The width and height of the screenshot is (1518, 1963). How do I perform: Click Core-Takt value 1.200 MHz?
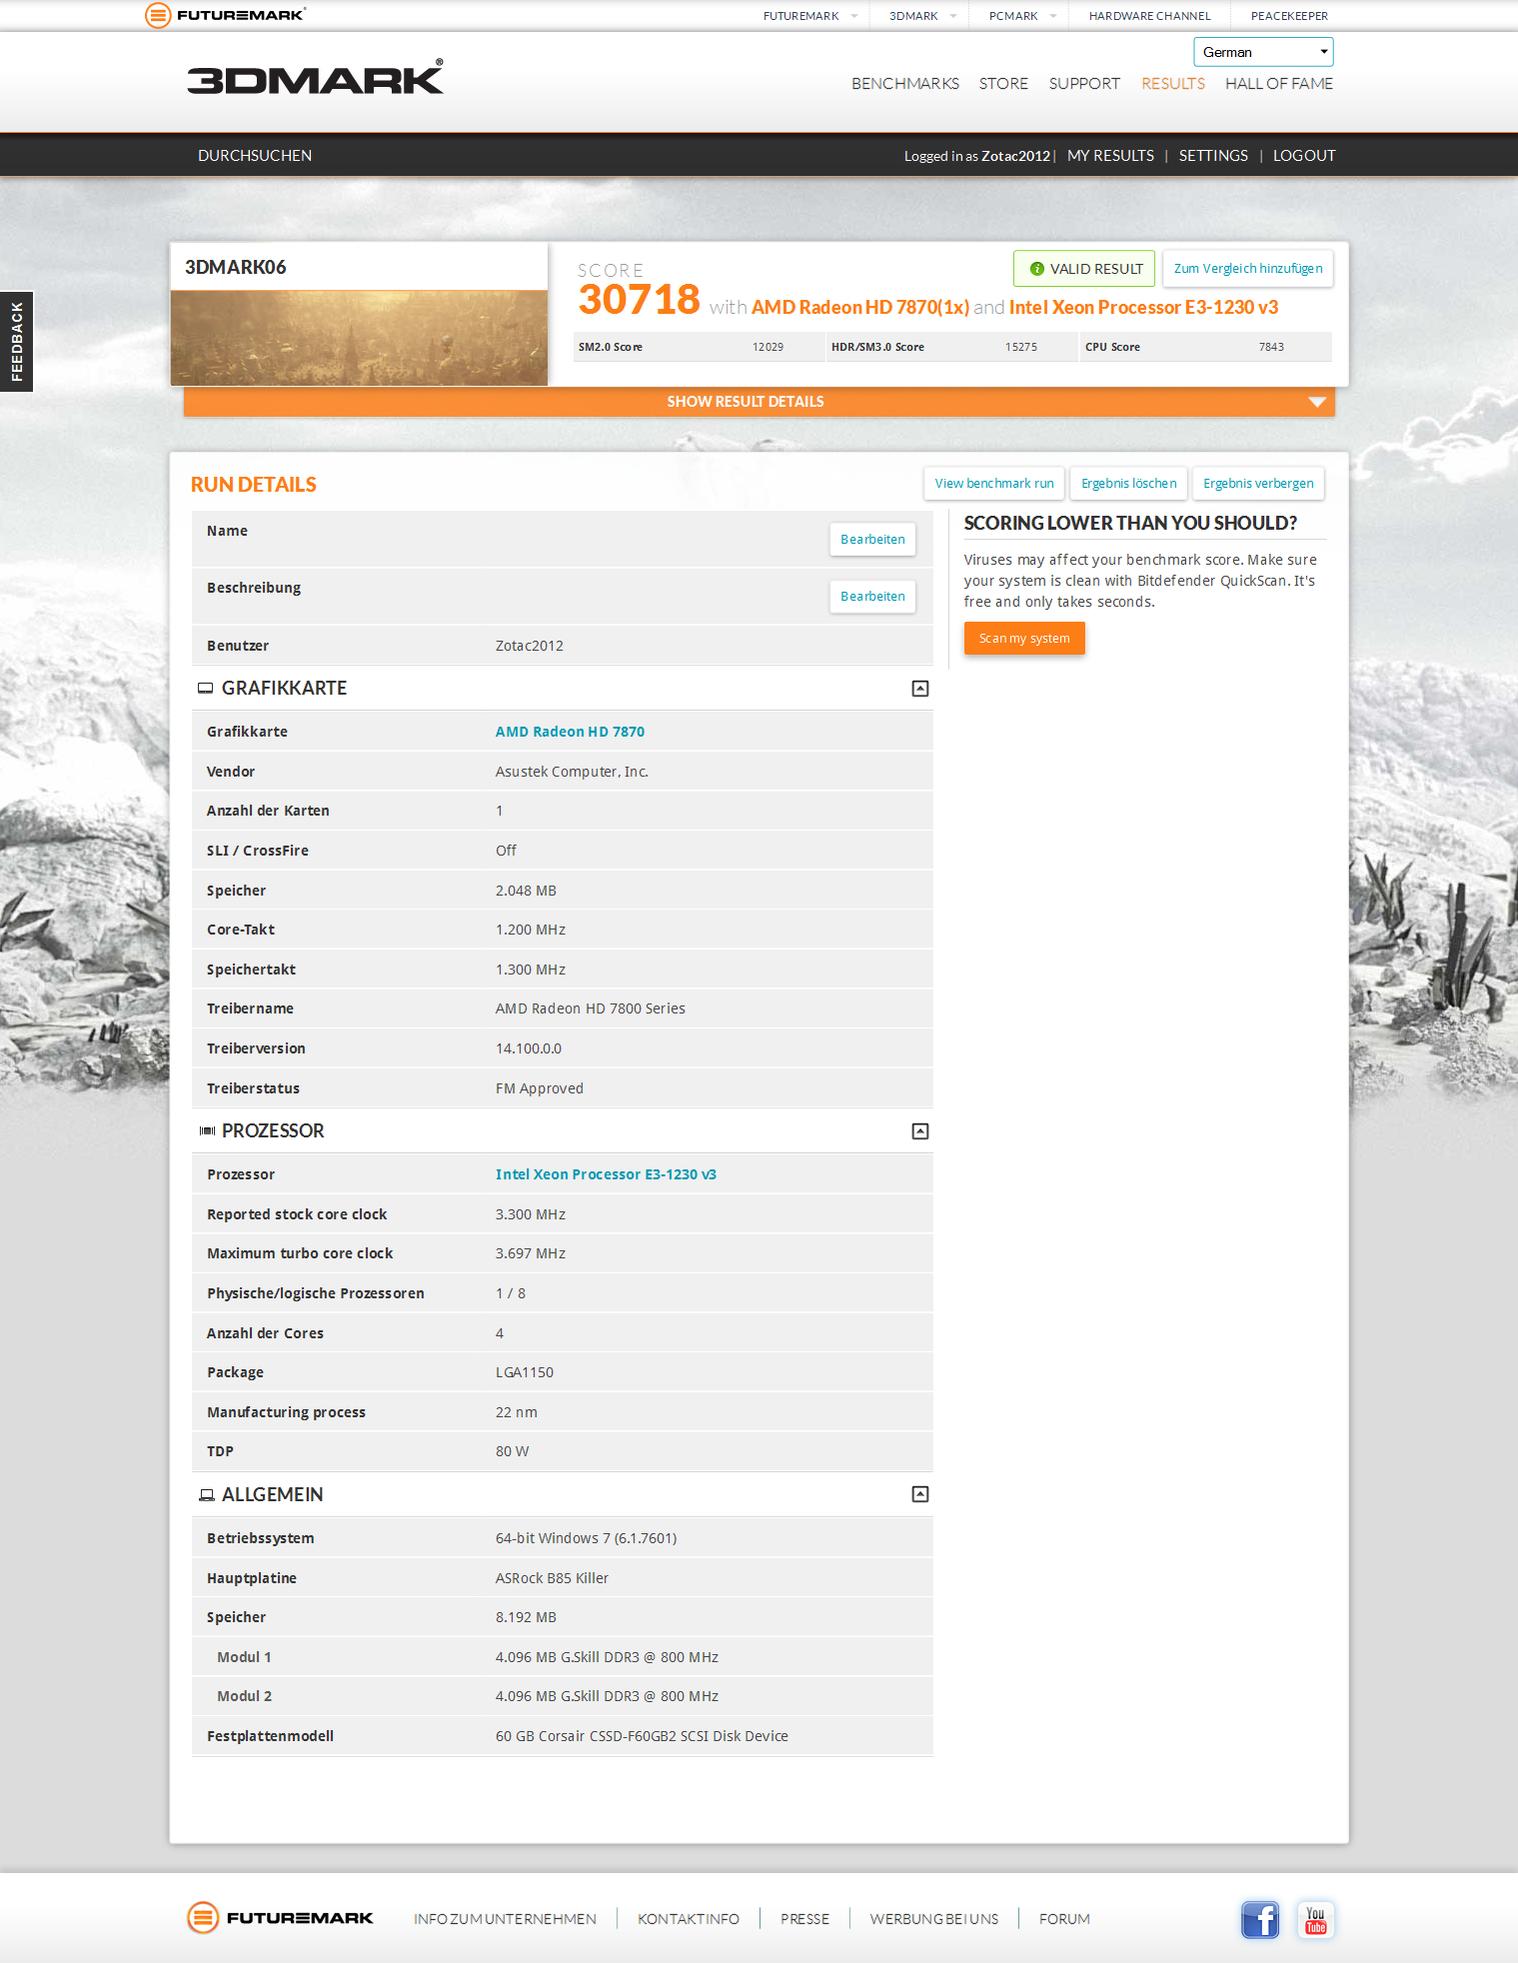point(531,929)
